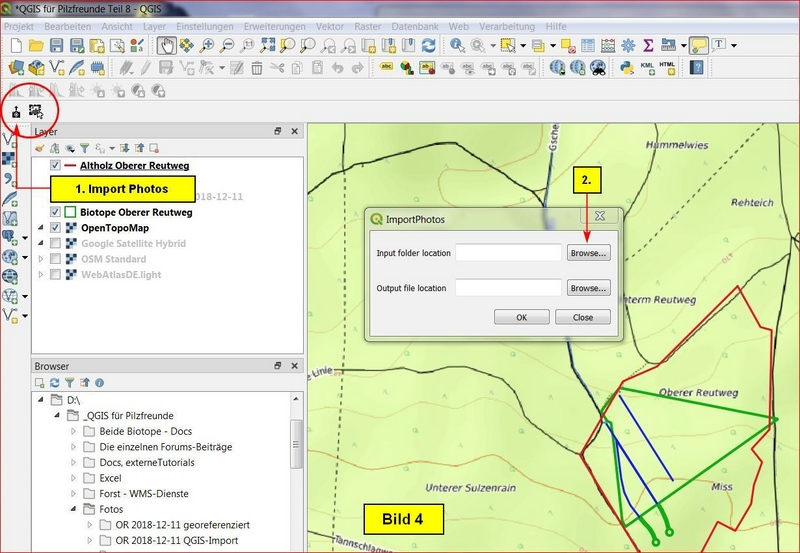Open the Python console

tap(627, 67)
